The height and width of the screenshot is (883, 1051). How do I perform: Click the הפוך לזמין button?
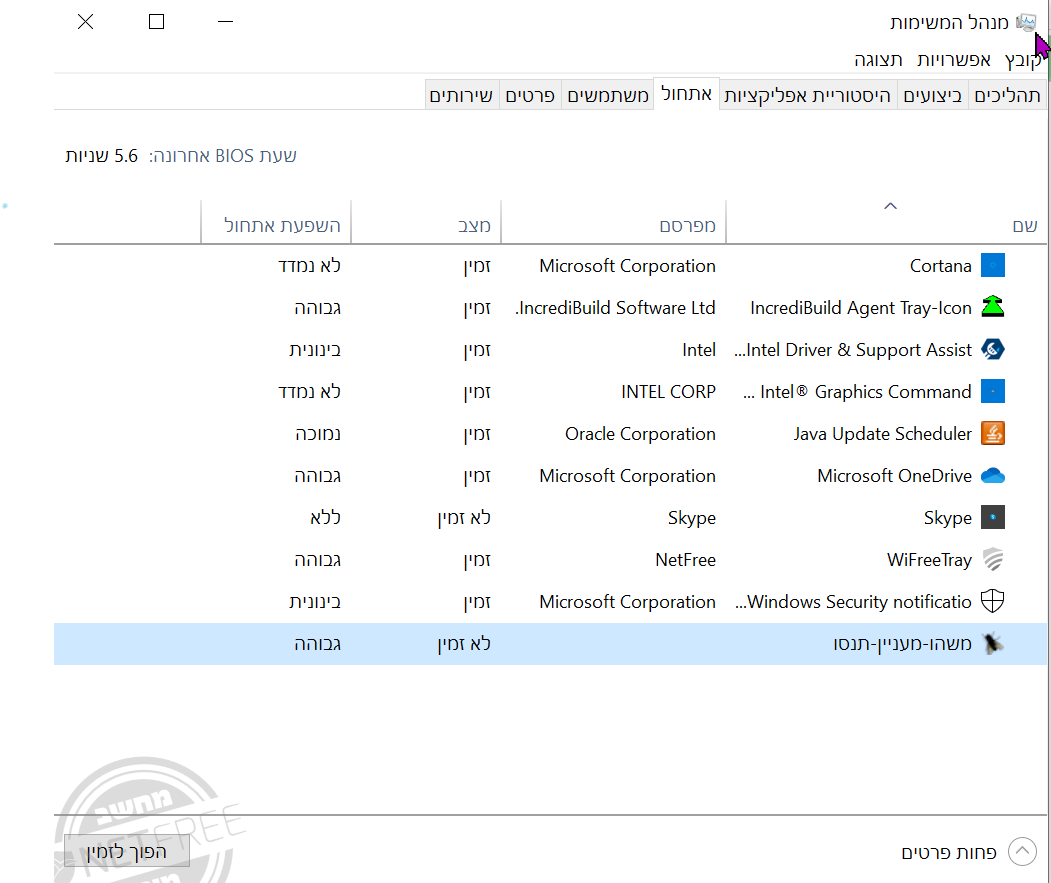point(126,852)
